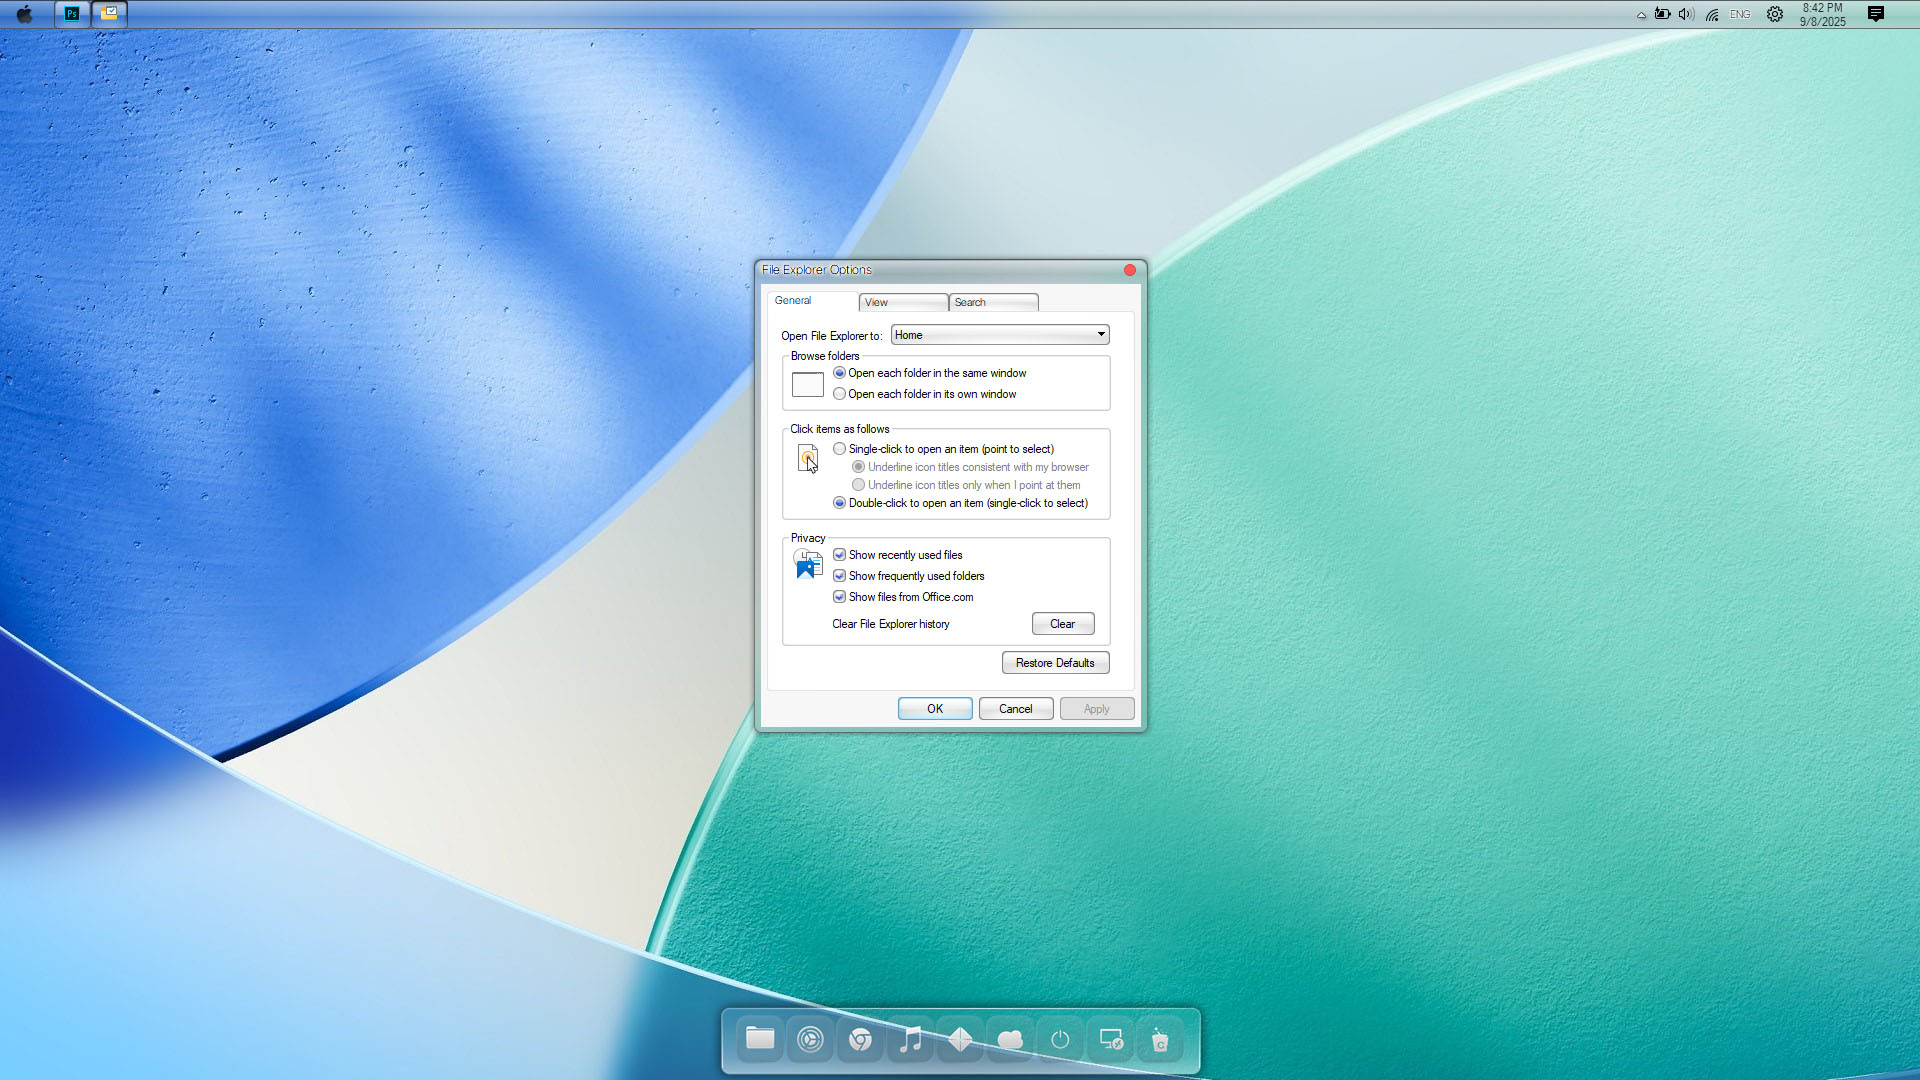
Task: Click the power icon in the dock
Action: click(x=1060, y=1040)
